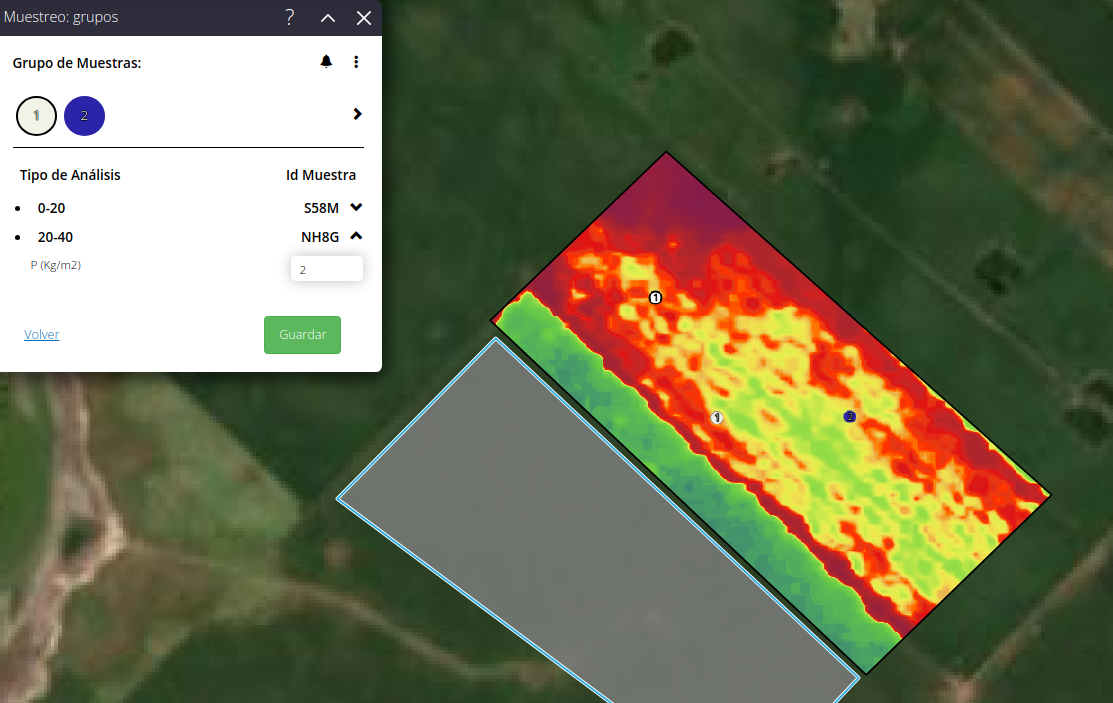Open the three-dot options menu
Screen dimensions: 1113x703
(356, 62)
